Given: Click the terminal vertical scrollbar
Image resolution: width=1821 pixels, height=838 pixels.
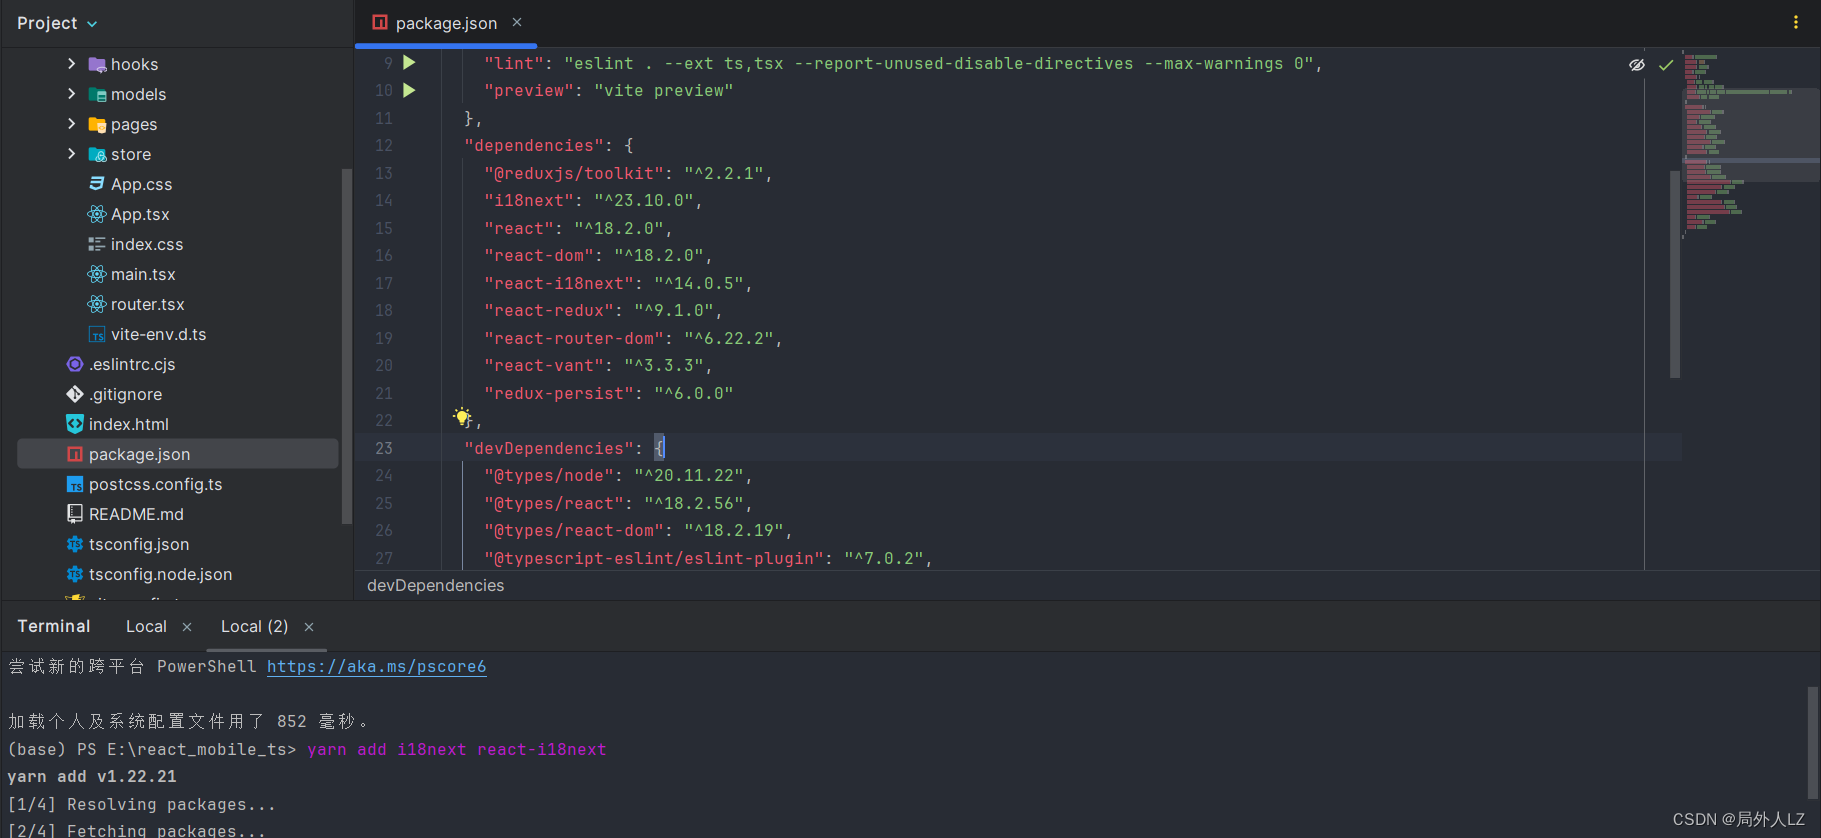Looking at the screenshot, I should [x=1813, y=742].
